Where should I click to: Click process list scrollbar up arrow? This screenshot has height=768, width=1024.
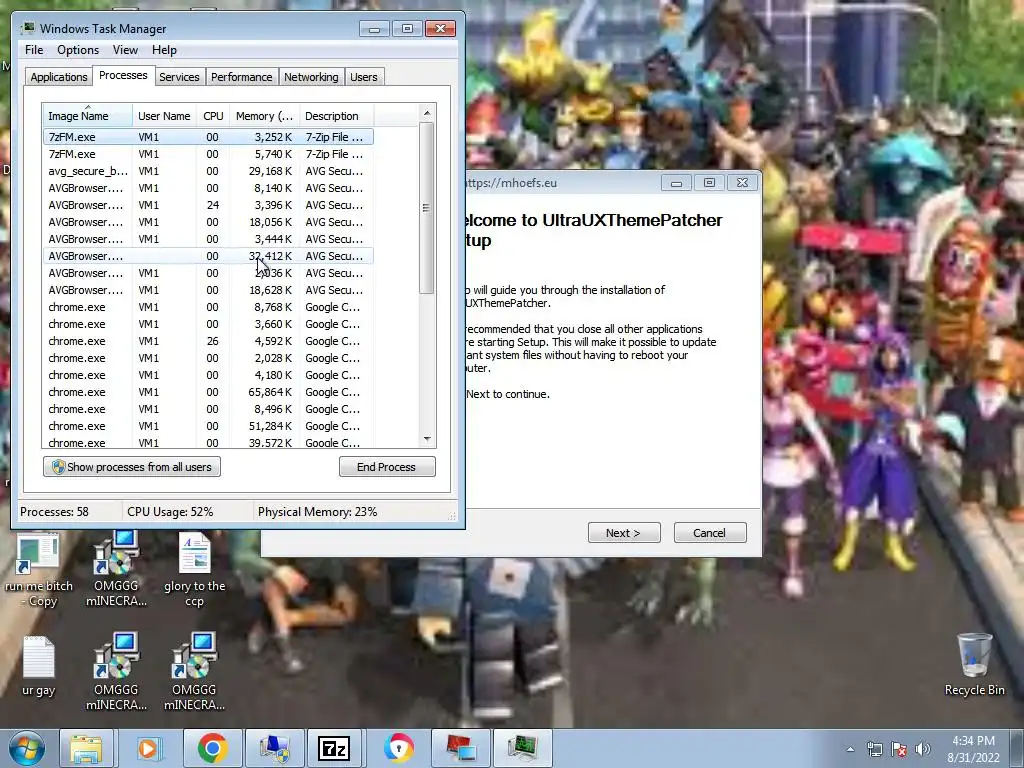pos(426,113)
